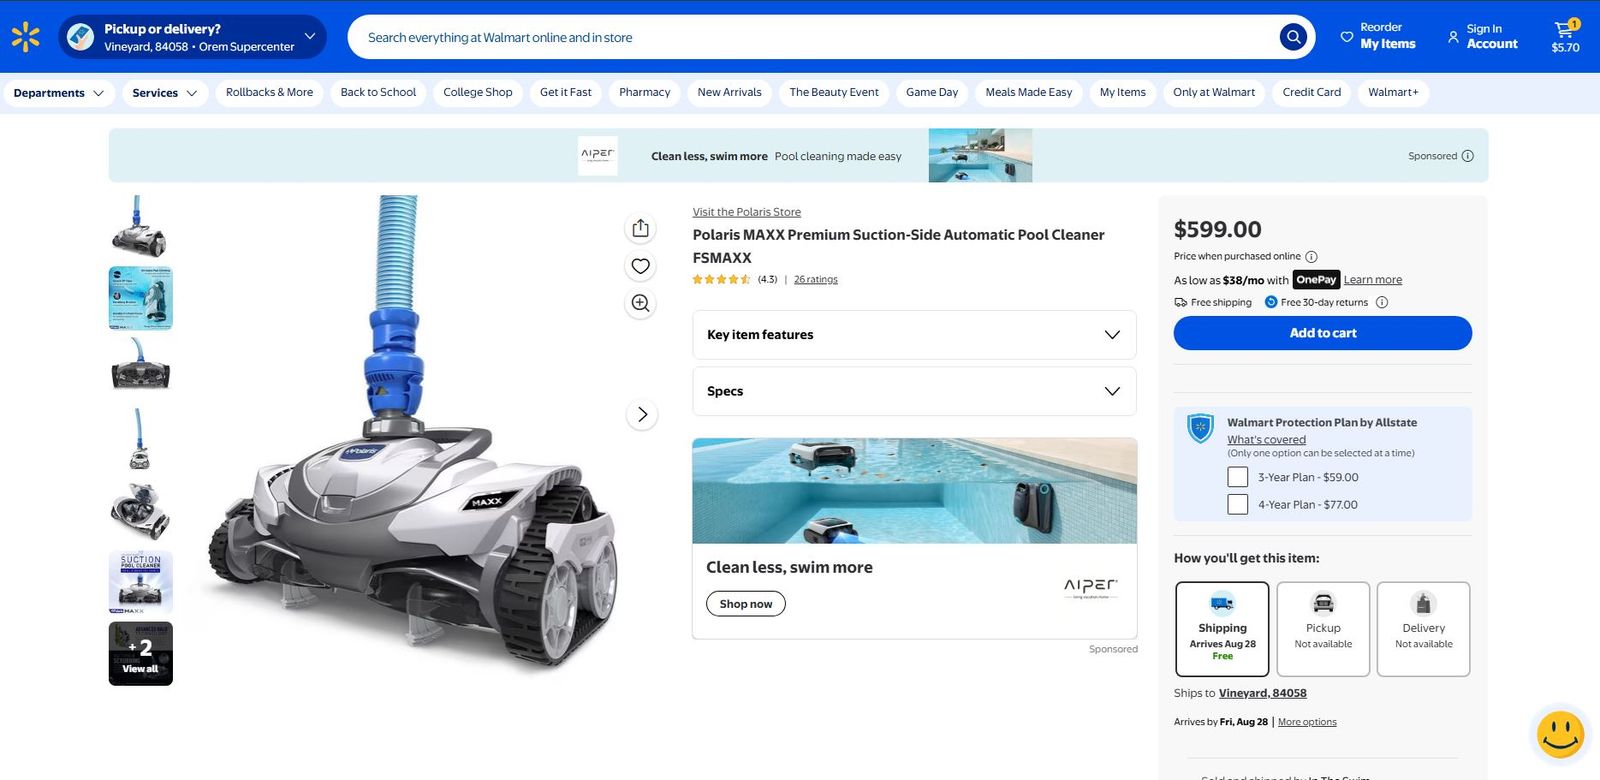
Task: Open Only at Walmart nav item
Action: click(x=1214, y=92)
